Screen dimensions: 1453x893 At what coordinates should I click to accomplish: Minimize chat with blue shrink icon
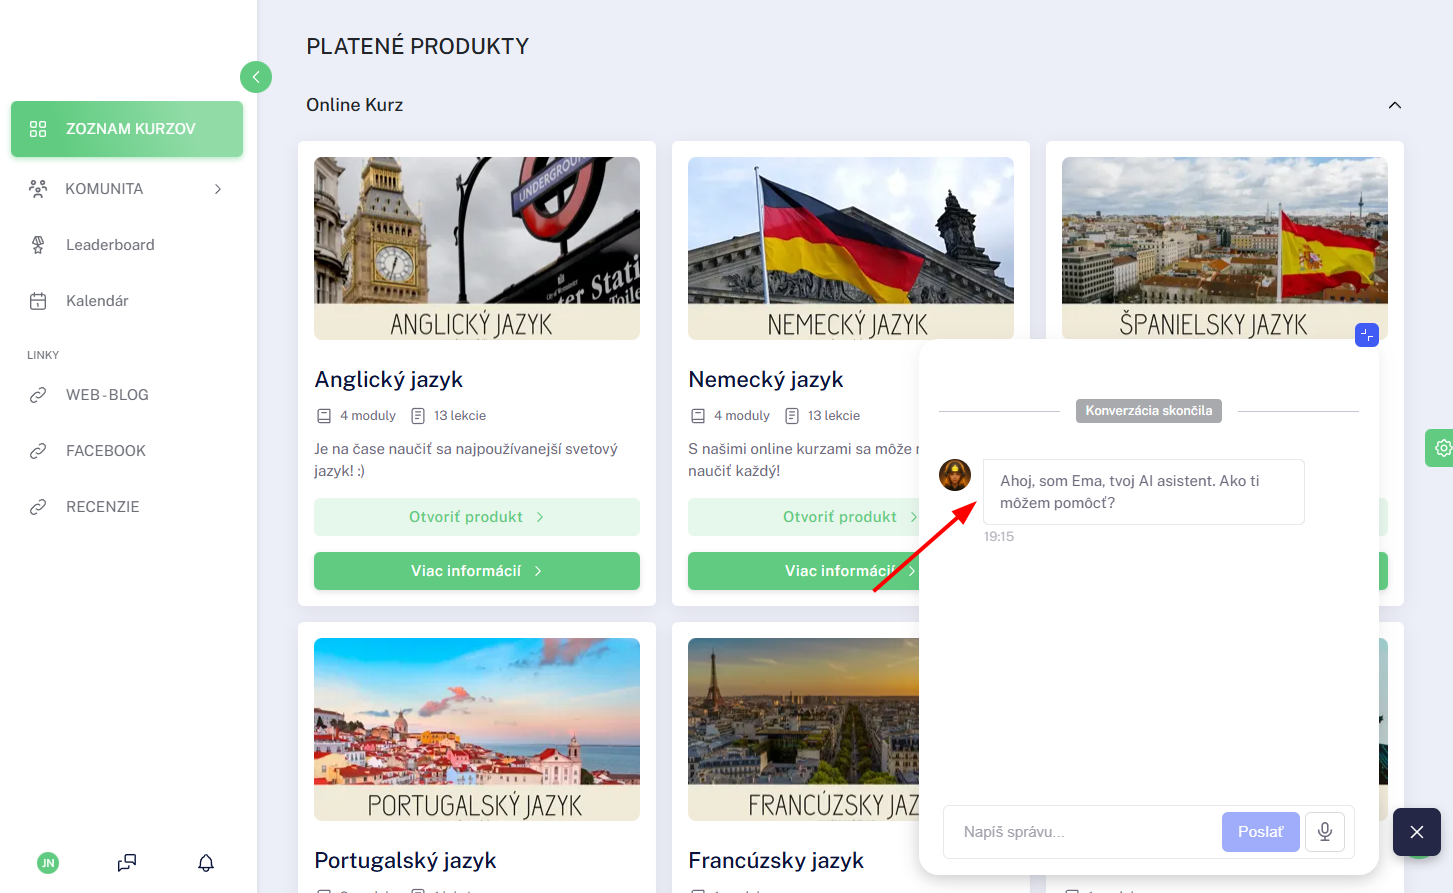(x=1367, y=335)
